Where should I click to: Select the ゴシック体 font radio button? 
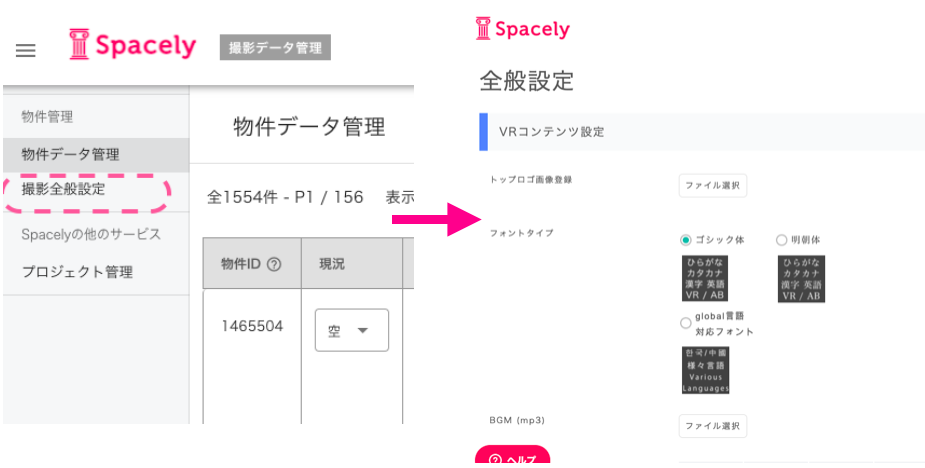(685, 240)
